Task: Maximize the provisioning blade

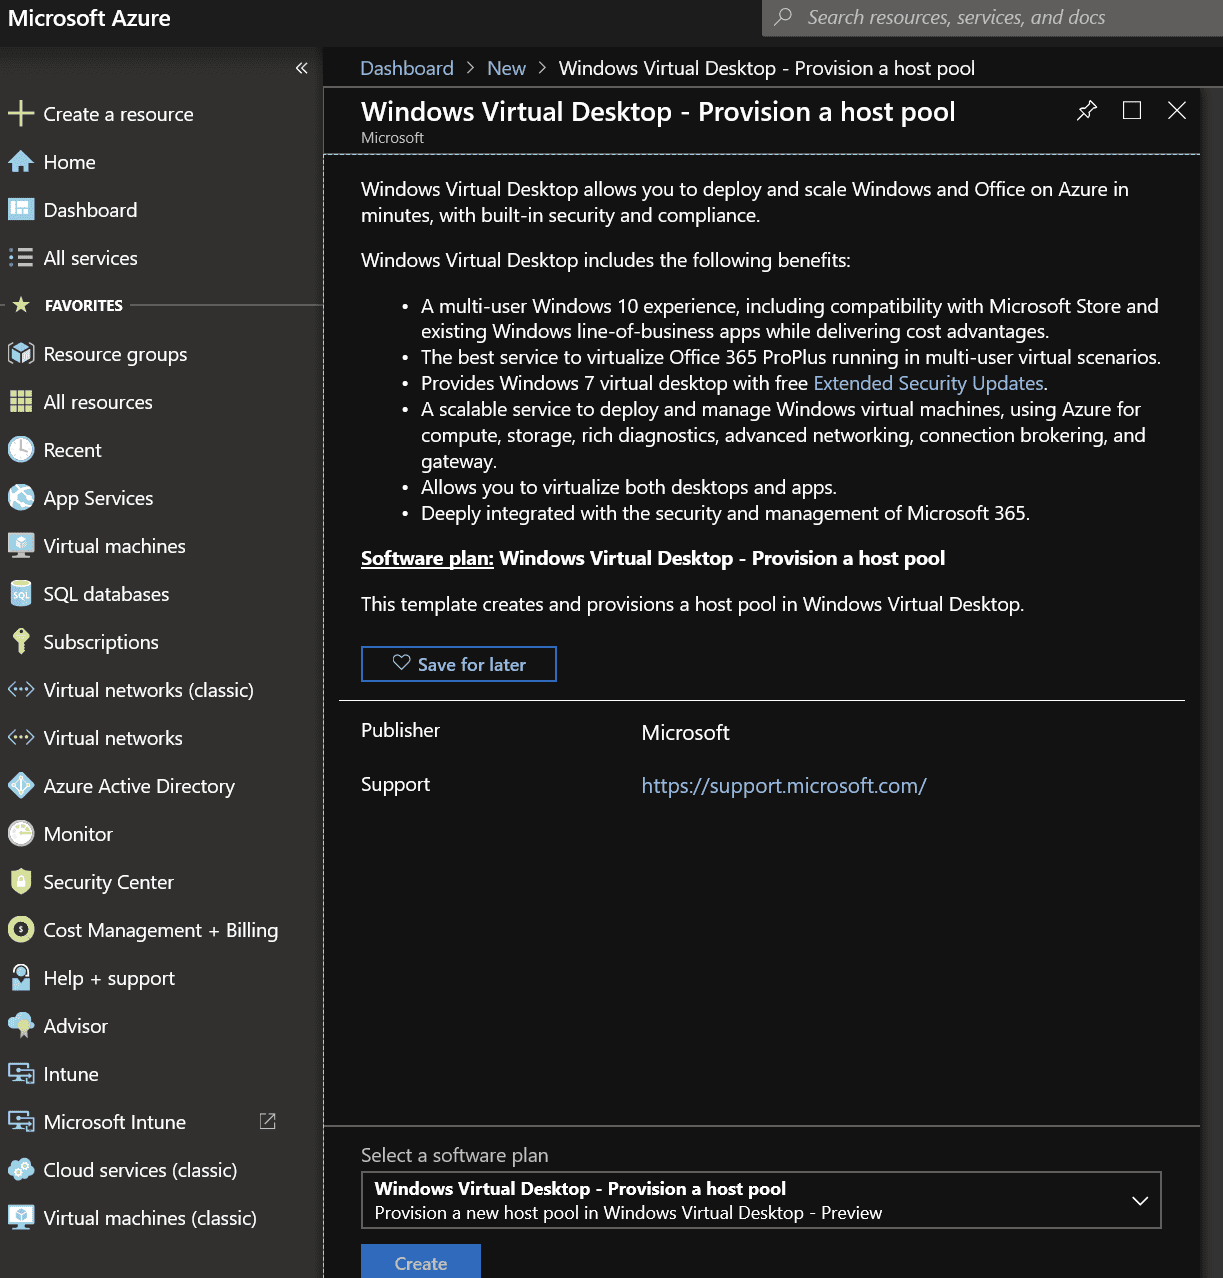Action: tap(1132, 110)
